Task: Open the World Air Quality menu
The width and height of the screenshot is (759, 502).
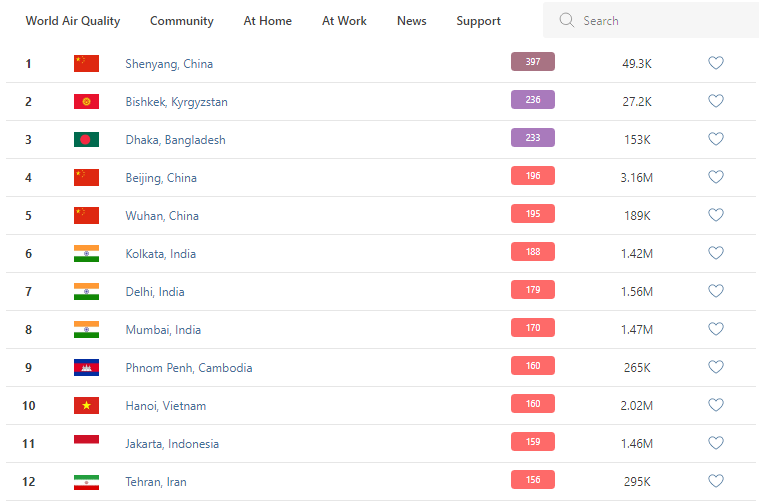Action: [73, 21]
